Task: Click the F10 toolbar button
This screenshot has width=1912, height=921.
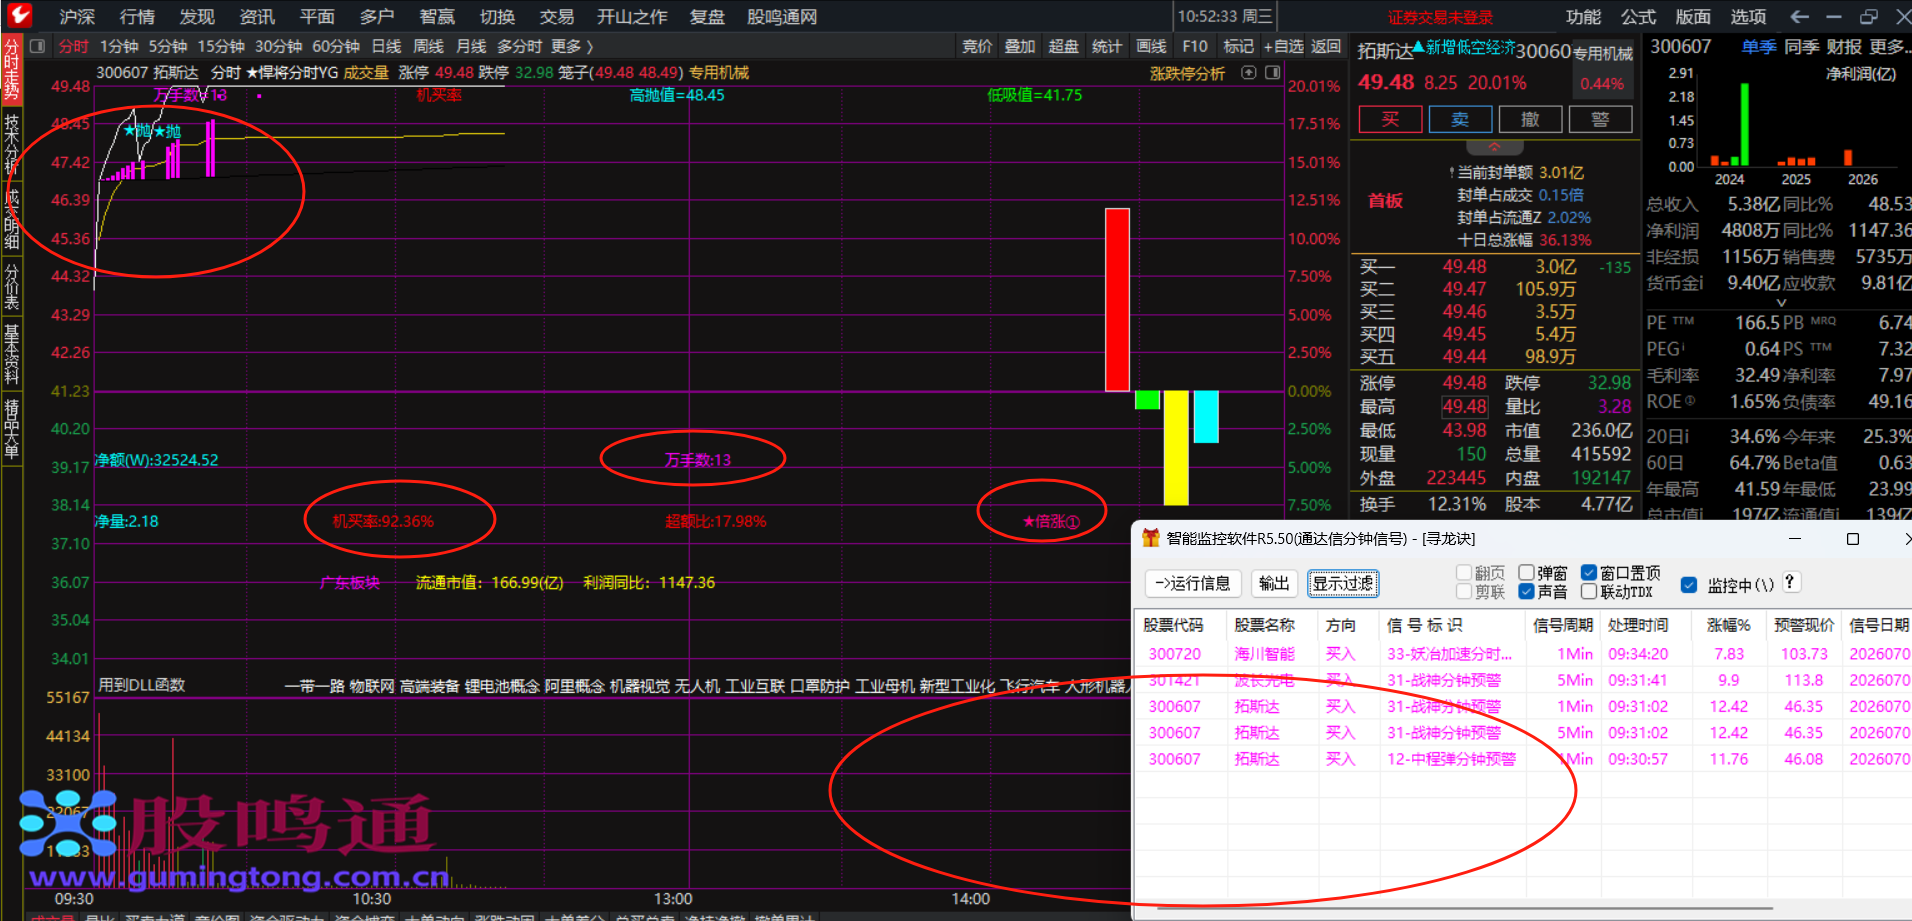Action: click(1195, 46)
